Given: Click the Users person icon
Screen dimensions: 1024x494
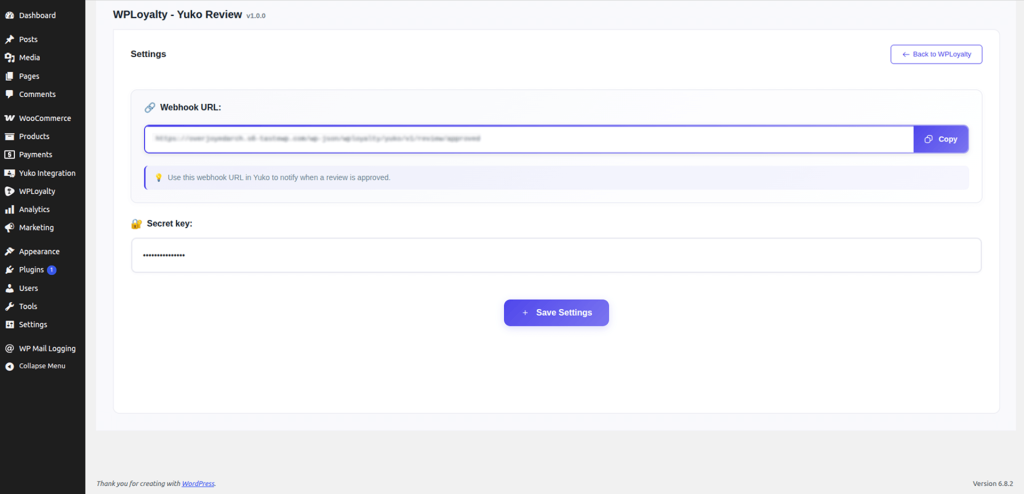Looking at the screenshot, I should click(x=9, y=288).
